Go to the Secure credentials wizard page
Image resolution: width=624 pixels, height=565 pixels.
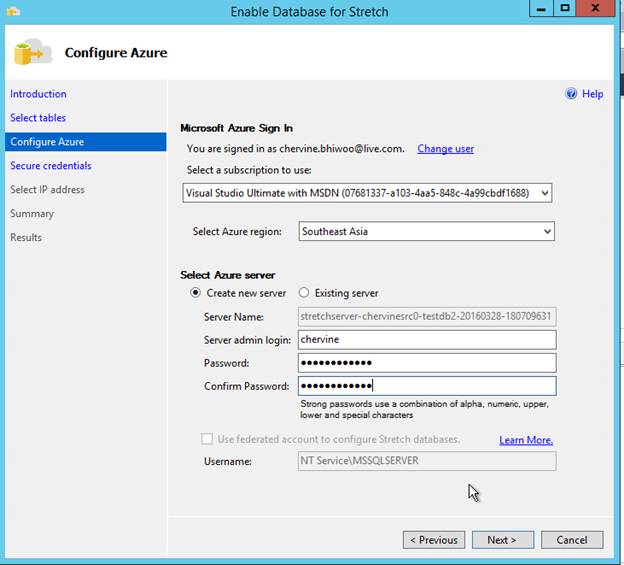51,166
